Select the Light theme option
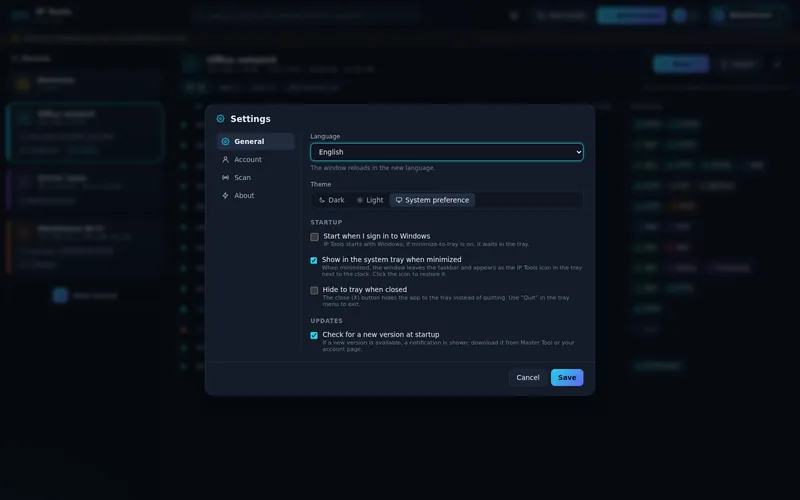 [370, 200]
